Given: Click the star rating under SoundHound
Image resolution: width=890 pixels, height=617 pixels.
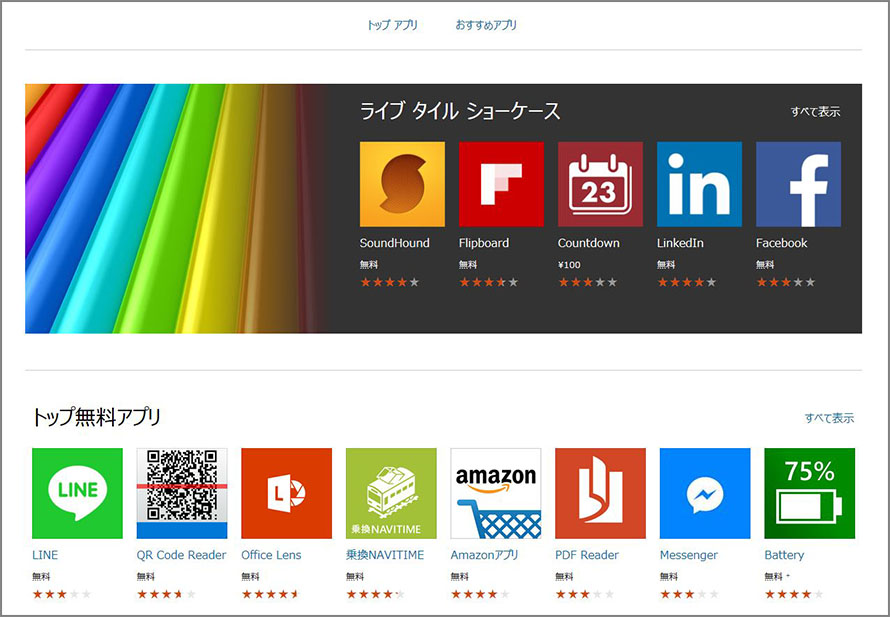Looking at the screenshot, I should [389, 282].
